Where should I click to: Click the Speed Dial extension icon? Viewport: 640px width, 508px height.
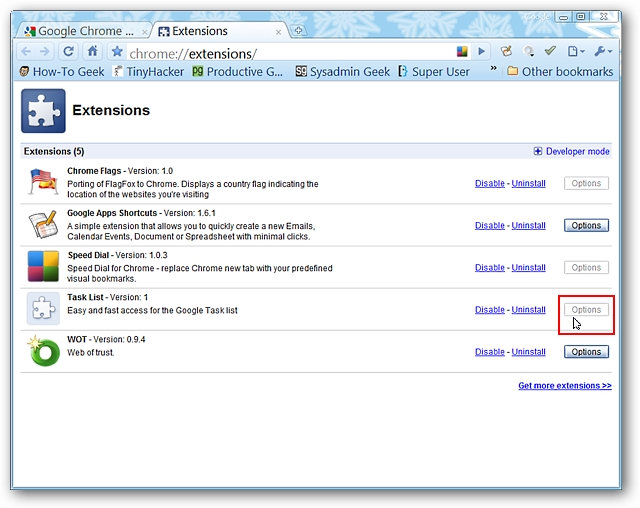[x=43, y=266]
